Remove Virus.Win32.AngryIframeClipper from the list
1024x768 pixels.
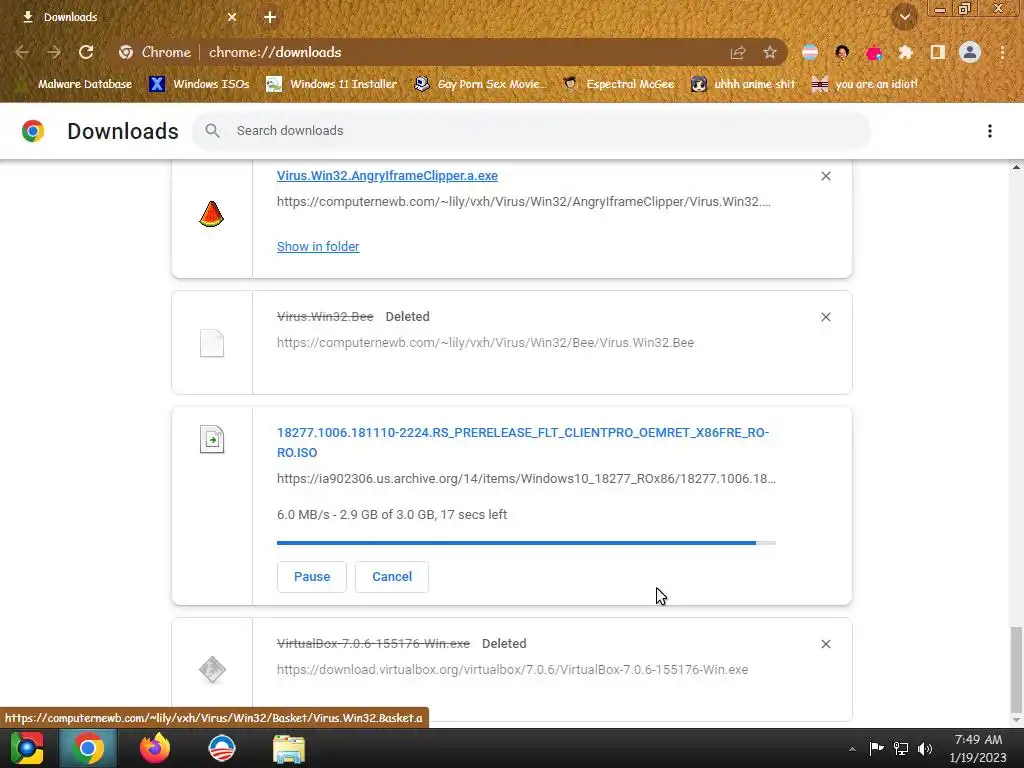click(x=825, y=176)
